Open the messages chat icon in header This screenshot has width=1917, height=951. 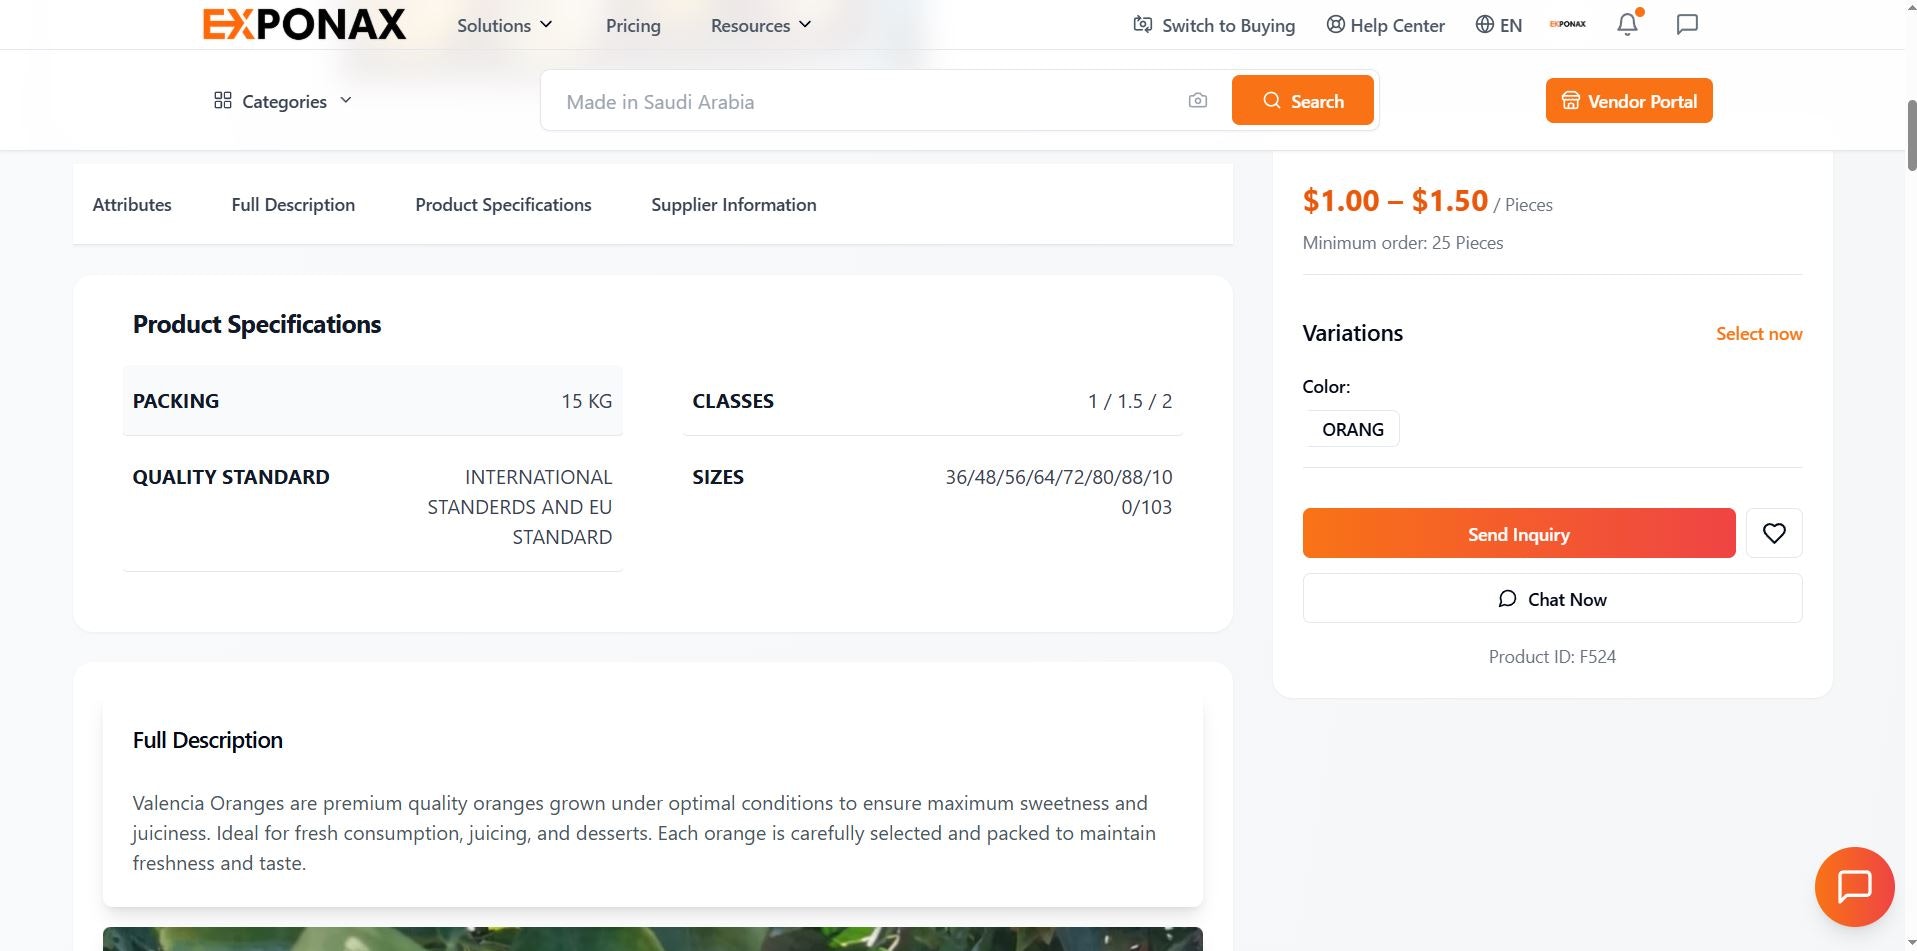tap(1687, 25)
